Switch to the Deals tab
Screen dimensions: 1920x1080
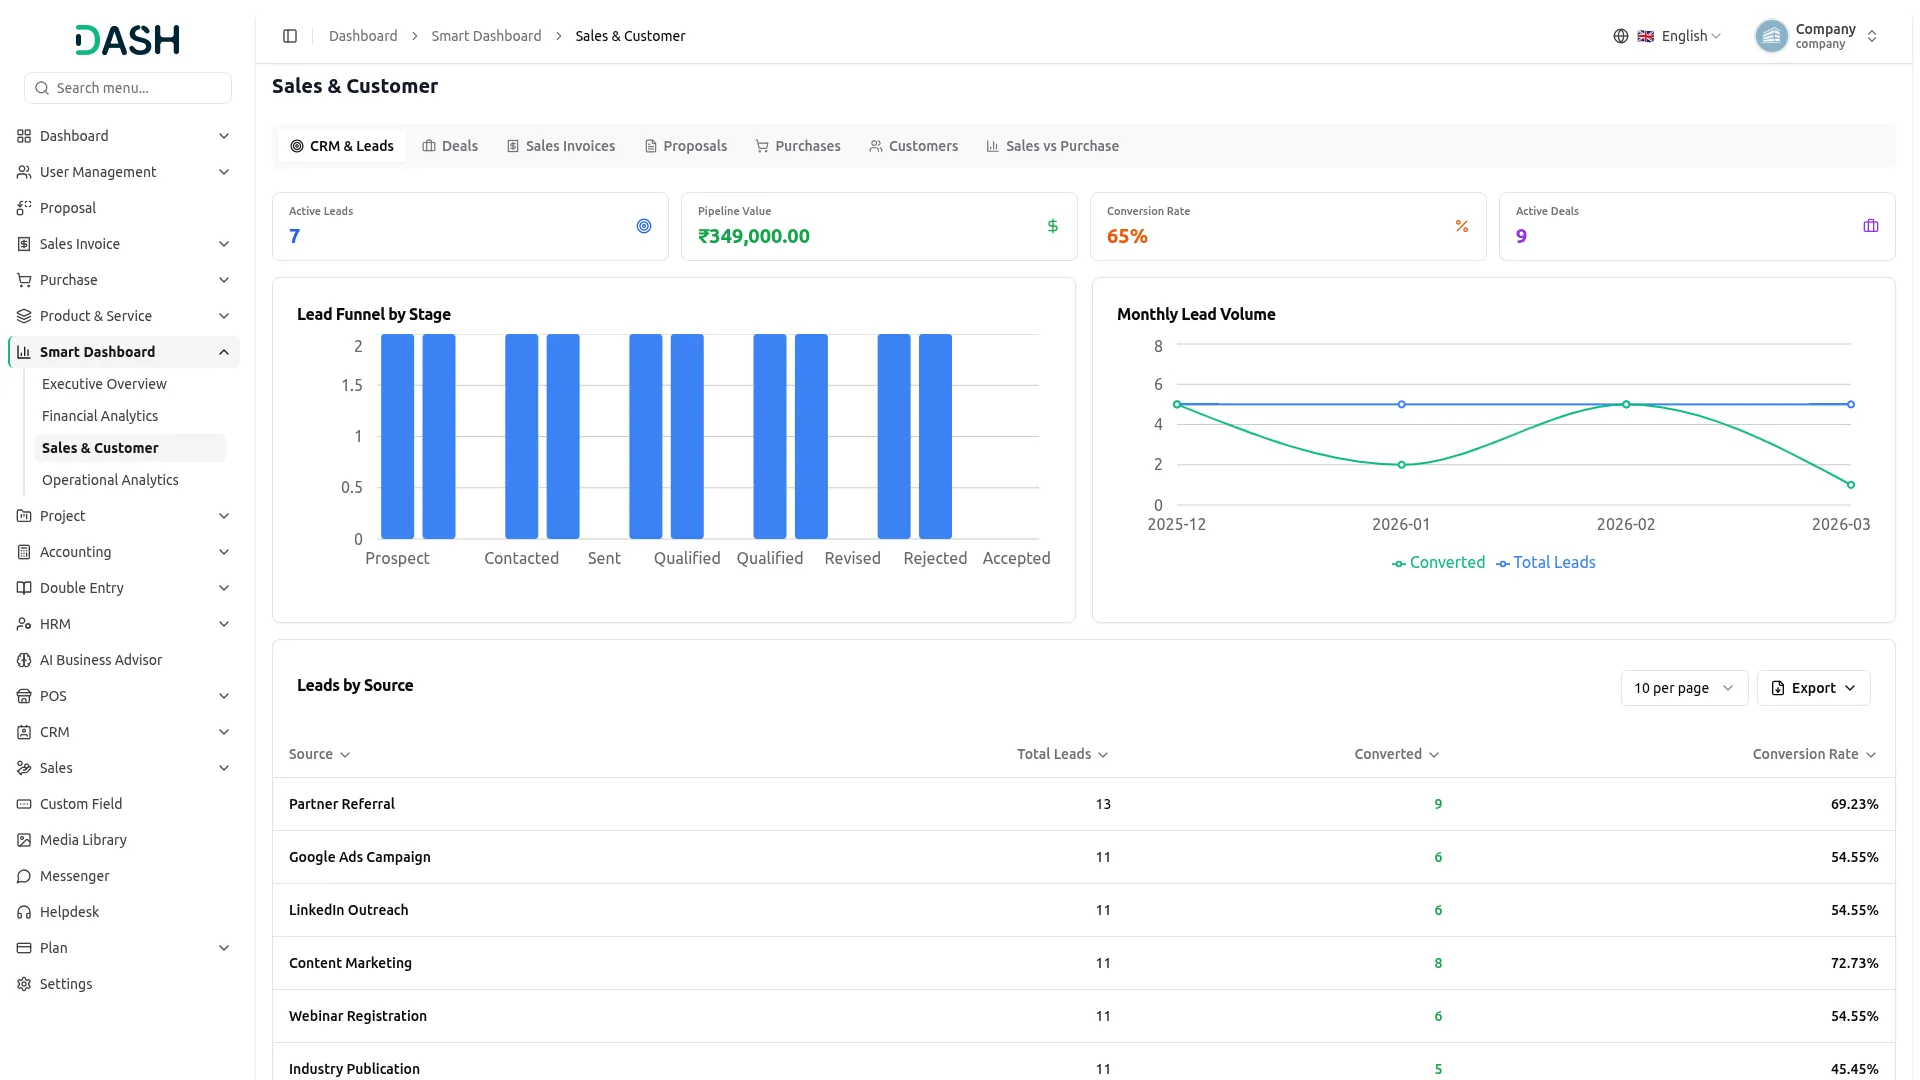coord(450,146)
